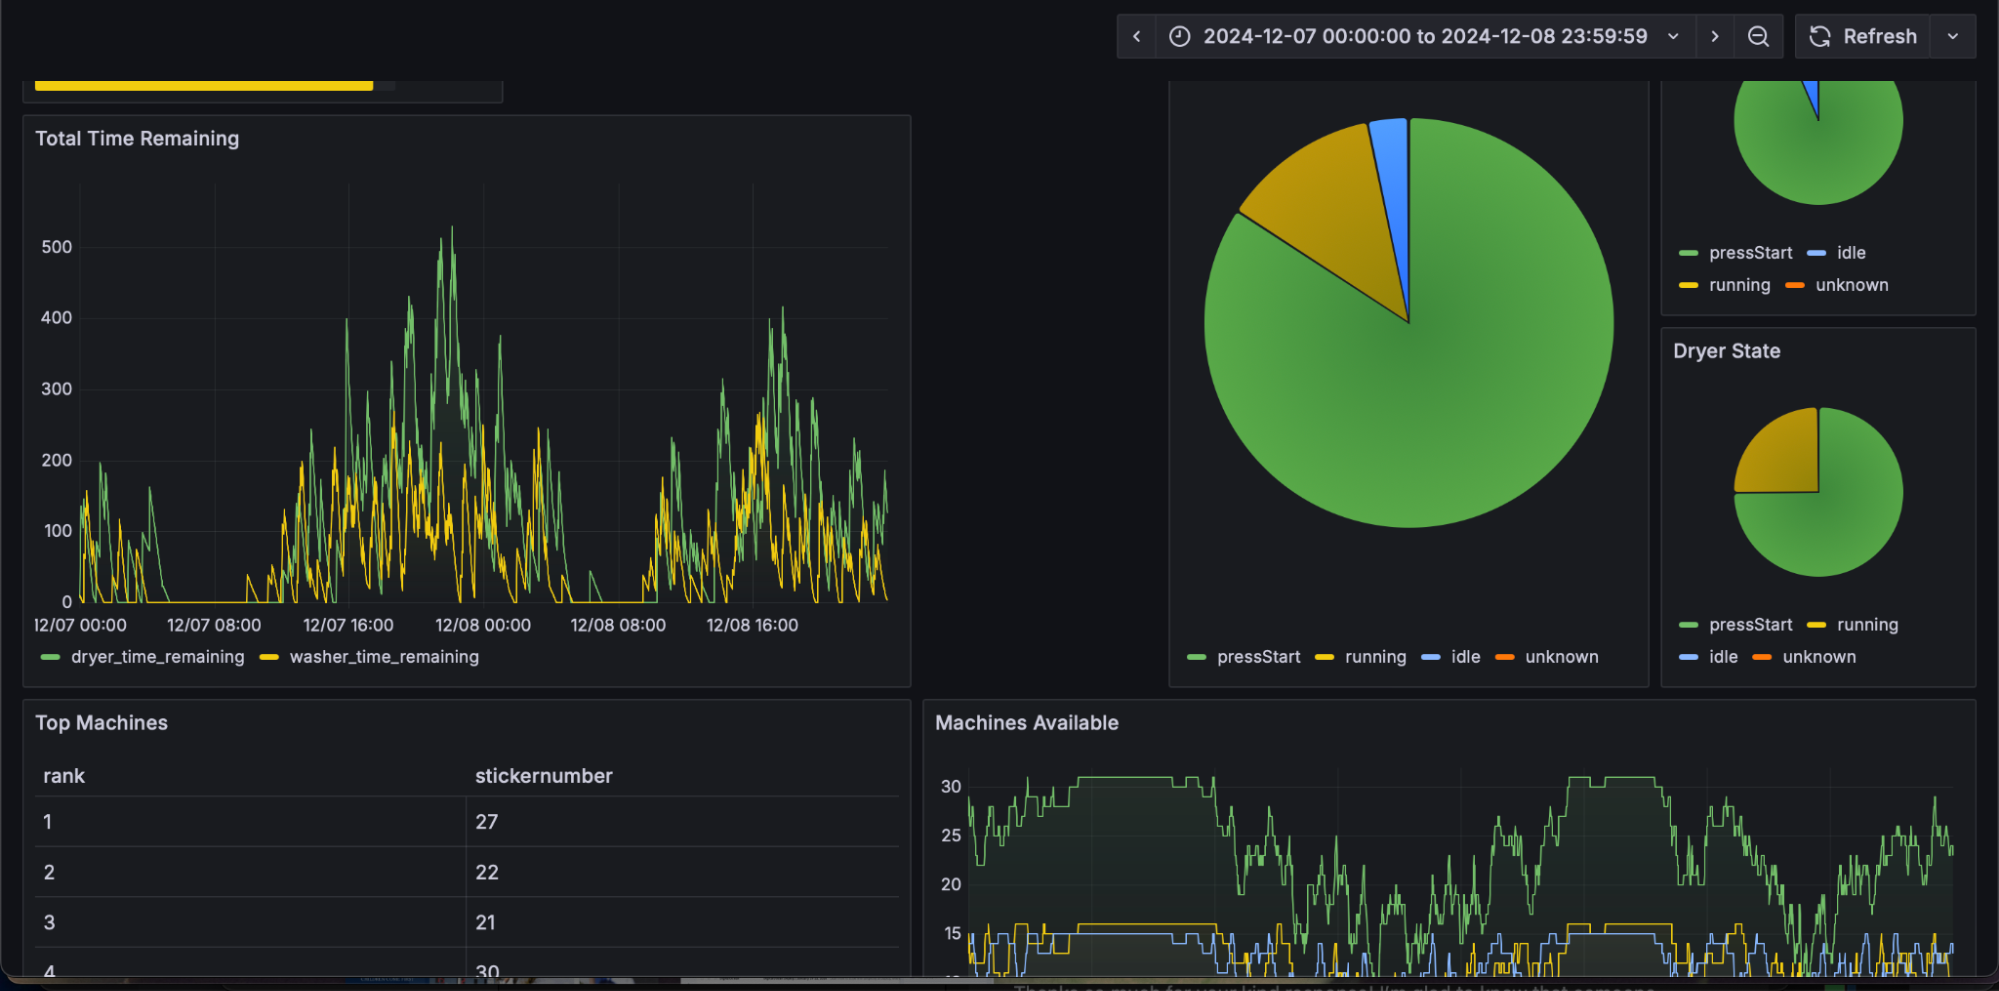Shift to next time range with right arrow
The height and width of the screenshot is (991, 1999).
click(1714, 36)
